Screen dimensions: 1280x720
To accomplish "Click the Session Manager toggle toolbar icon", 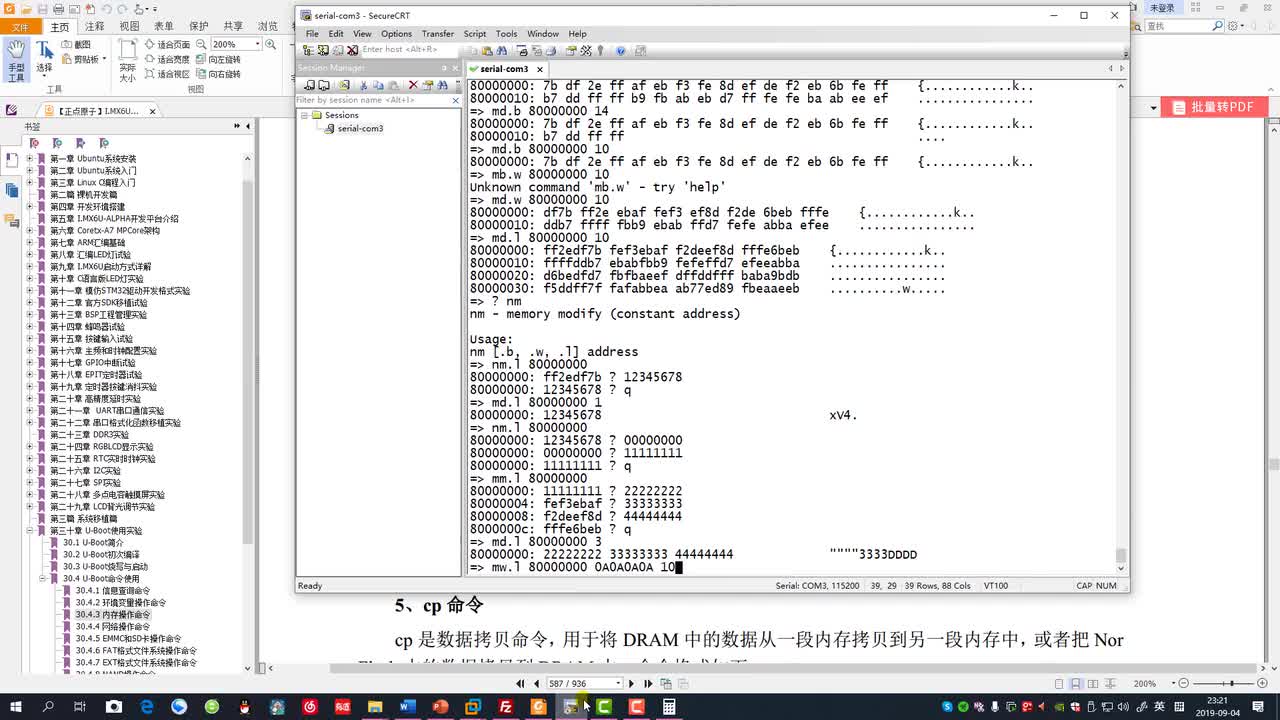I will click(x=308, y=50).
